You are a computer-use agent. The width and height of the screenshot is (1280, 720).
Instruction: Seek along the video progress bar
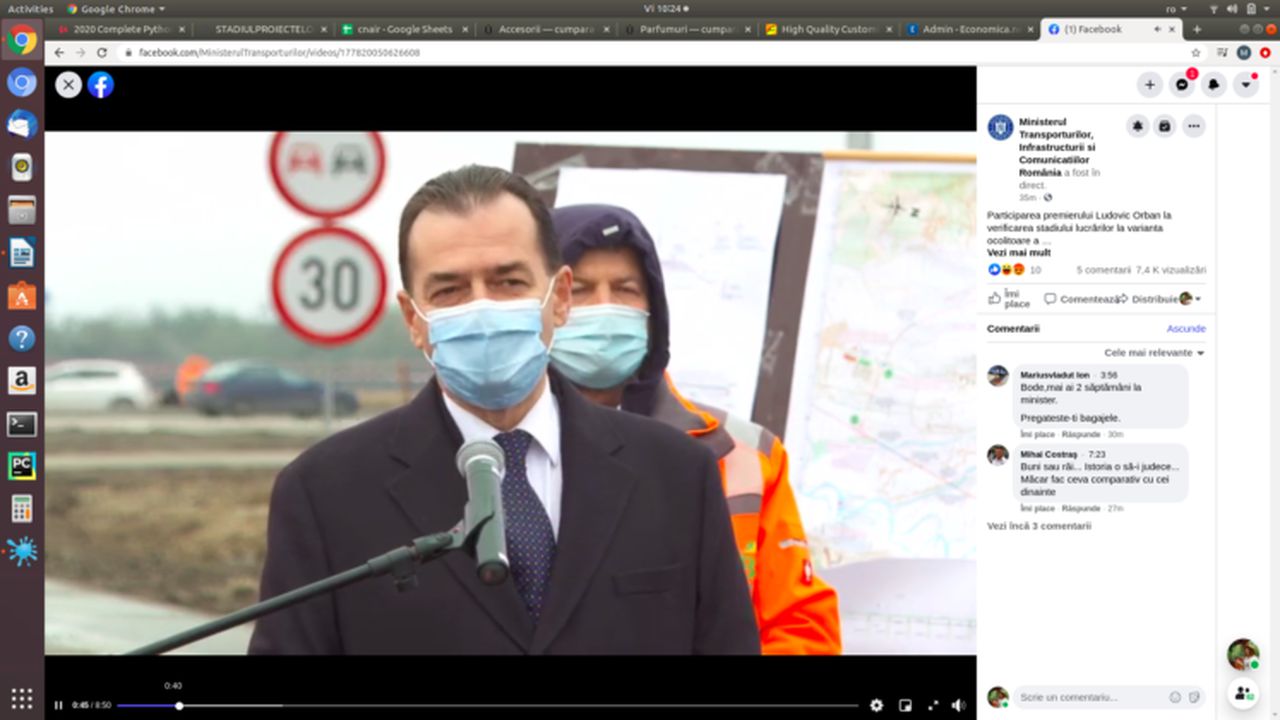tap(487, 706)
